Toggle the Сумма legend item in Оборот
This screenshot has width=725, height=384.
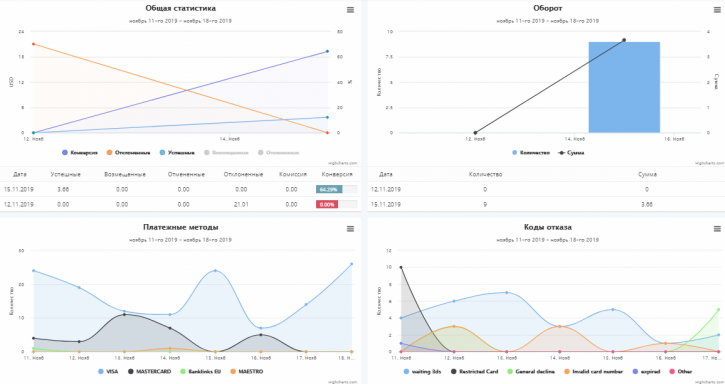coord(571,153)
